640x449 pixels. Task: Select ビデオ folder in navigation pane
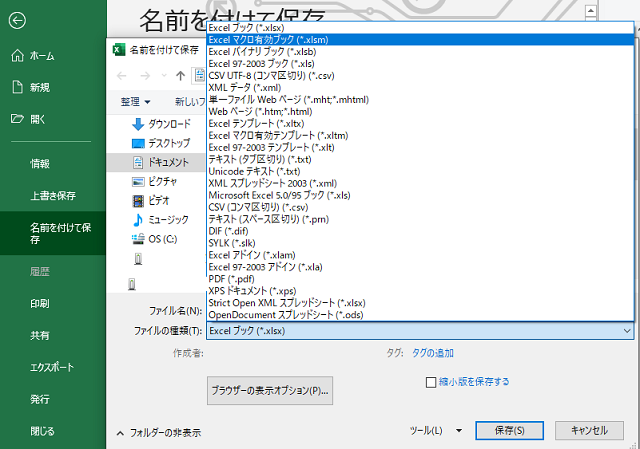coord(159,201)
